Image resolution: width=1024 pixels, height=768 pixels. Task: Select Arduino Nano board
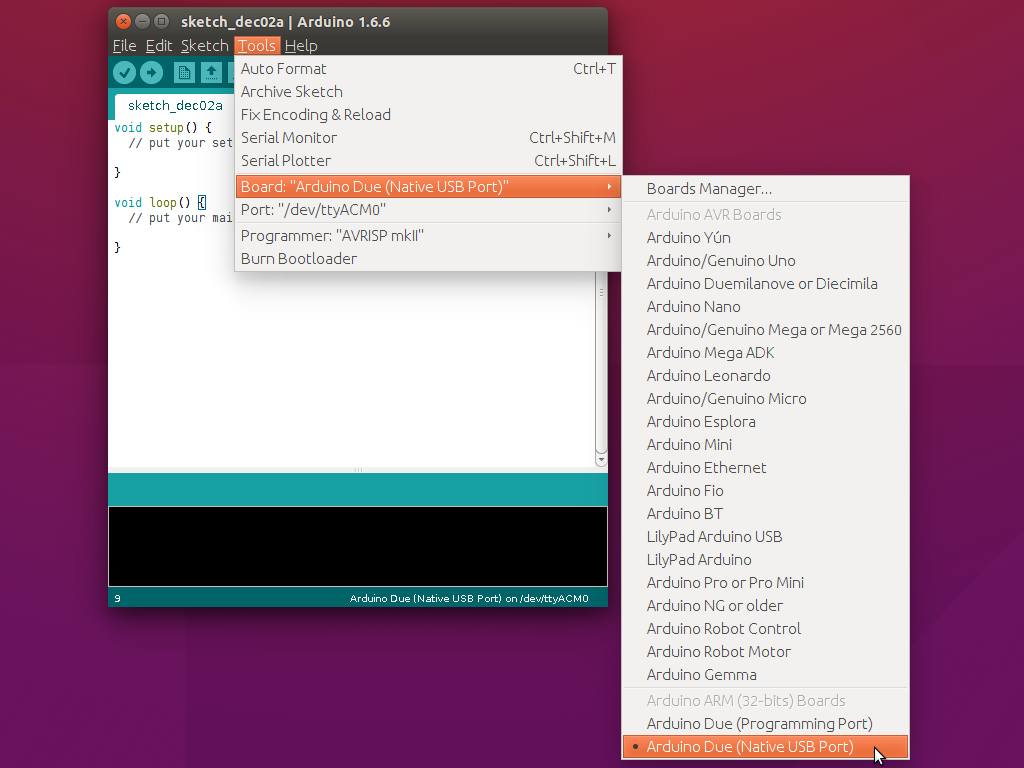[x=765, y=306]
